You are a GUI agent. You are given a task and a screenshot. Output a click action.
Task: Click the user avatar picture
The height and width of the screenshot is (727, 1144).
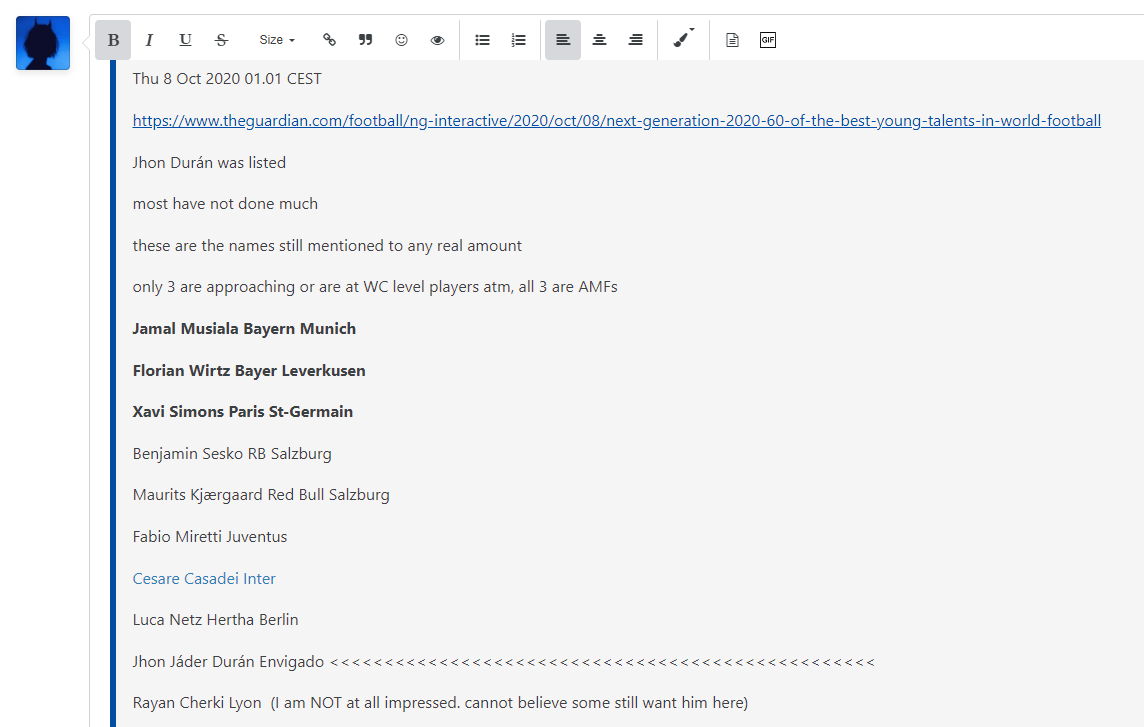pos(43,43)
